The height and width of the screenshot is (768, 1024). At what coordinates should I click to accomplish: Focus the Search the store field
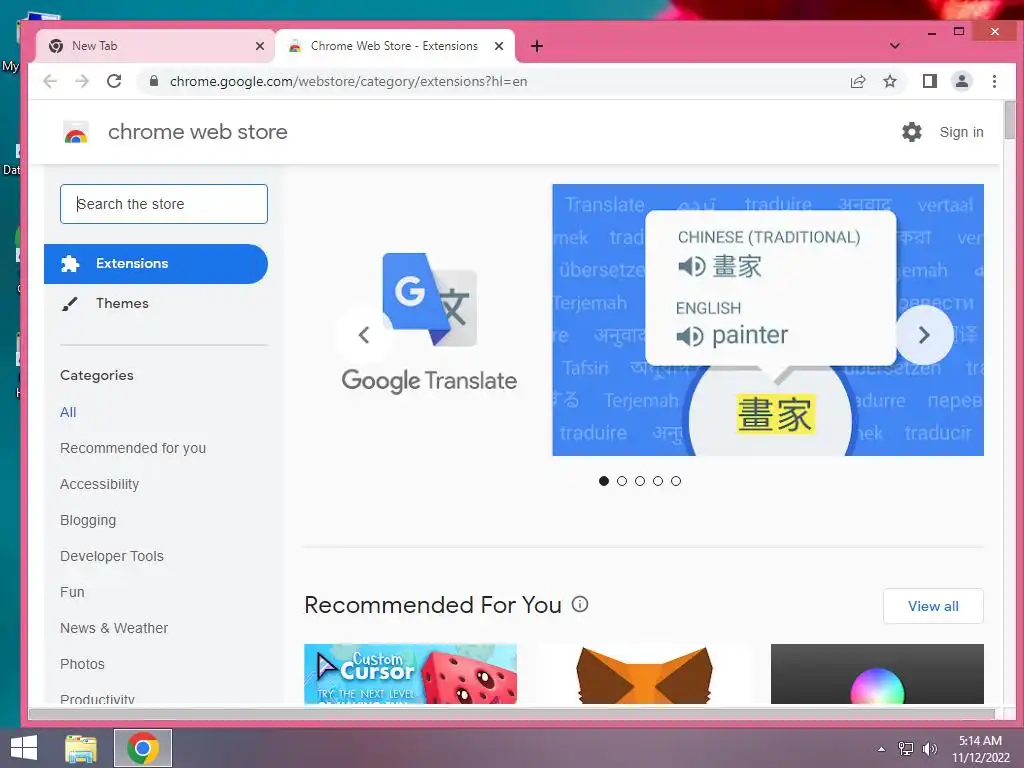pyautogui.click(x=164, y=204)
